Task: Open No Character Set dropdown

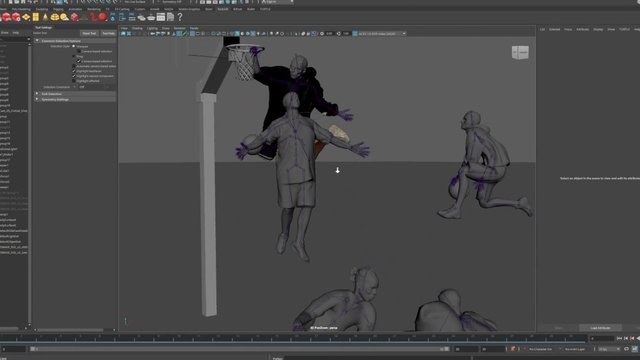Action: tap(543, 349)
